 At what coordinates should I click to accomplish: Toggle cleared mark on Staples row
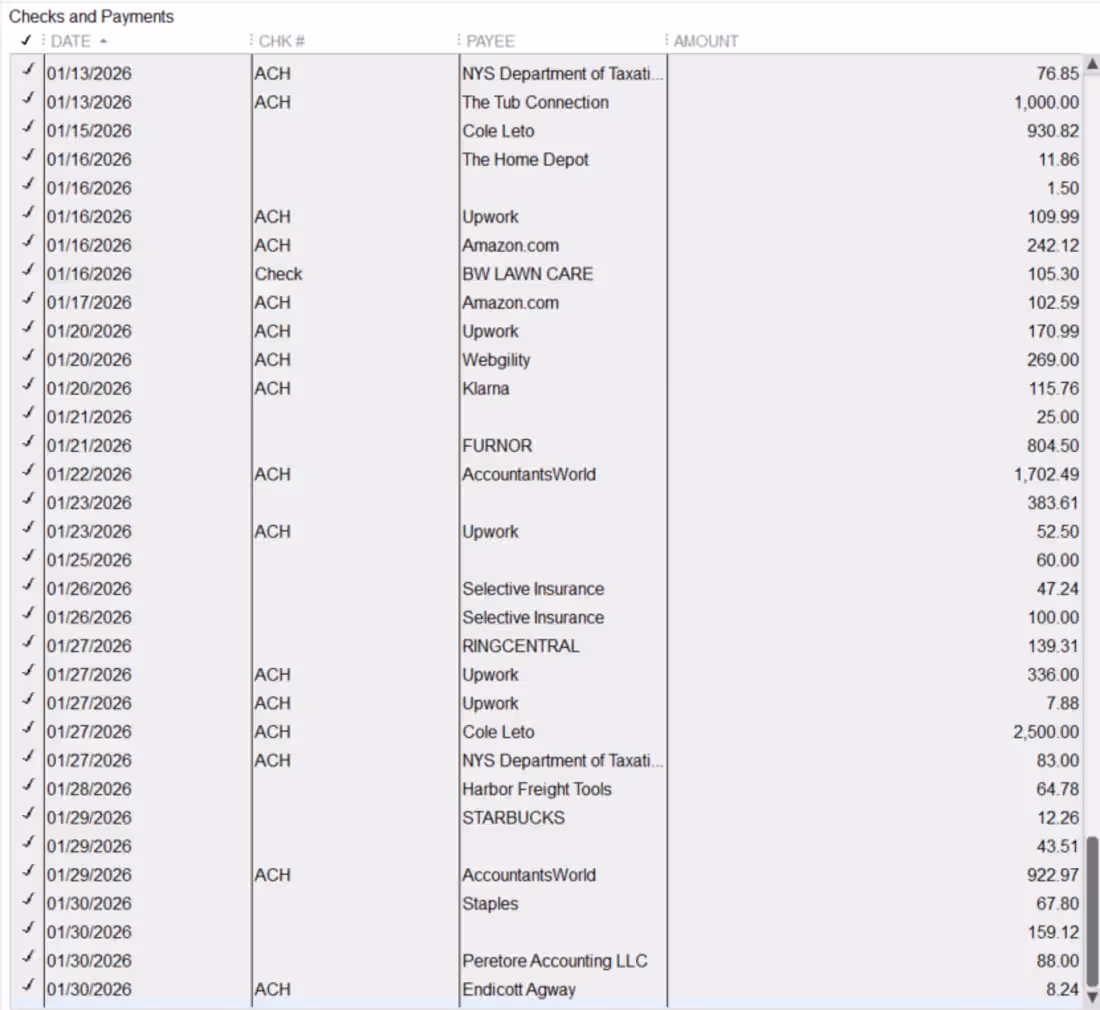click(x=28, y=901)
